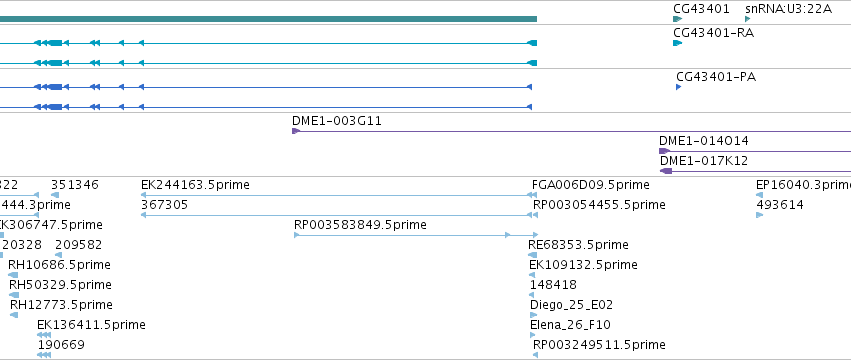This screenshot has width=851, height=360.
Task: Select the RH10686.5prime EST glyph
Action: (x=13, y=275)
